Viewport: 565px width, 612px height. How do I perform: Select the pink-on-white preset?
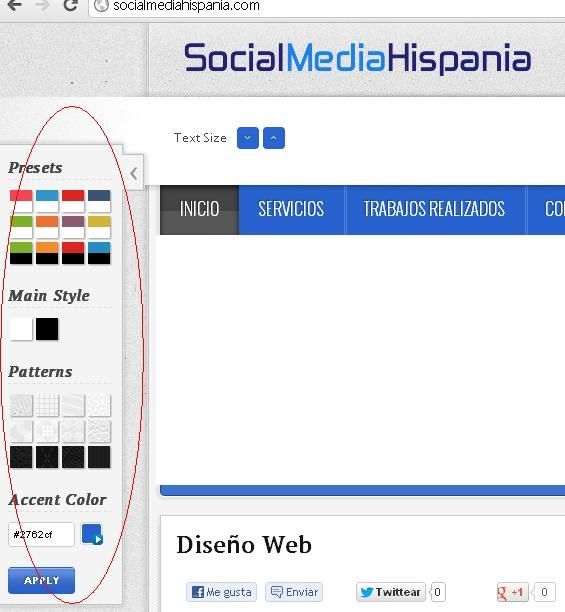tap(21, 201)
